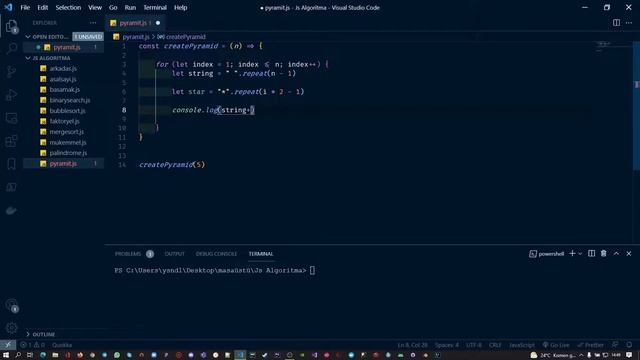This screenshot has height=360, width=640.
Task: Create a new terminal with plus icon
Action: tap(572, 253)
